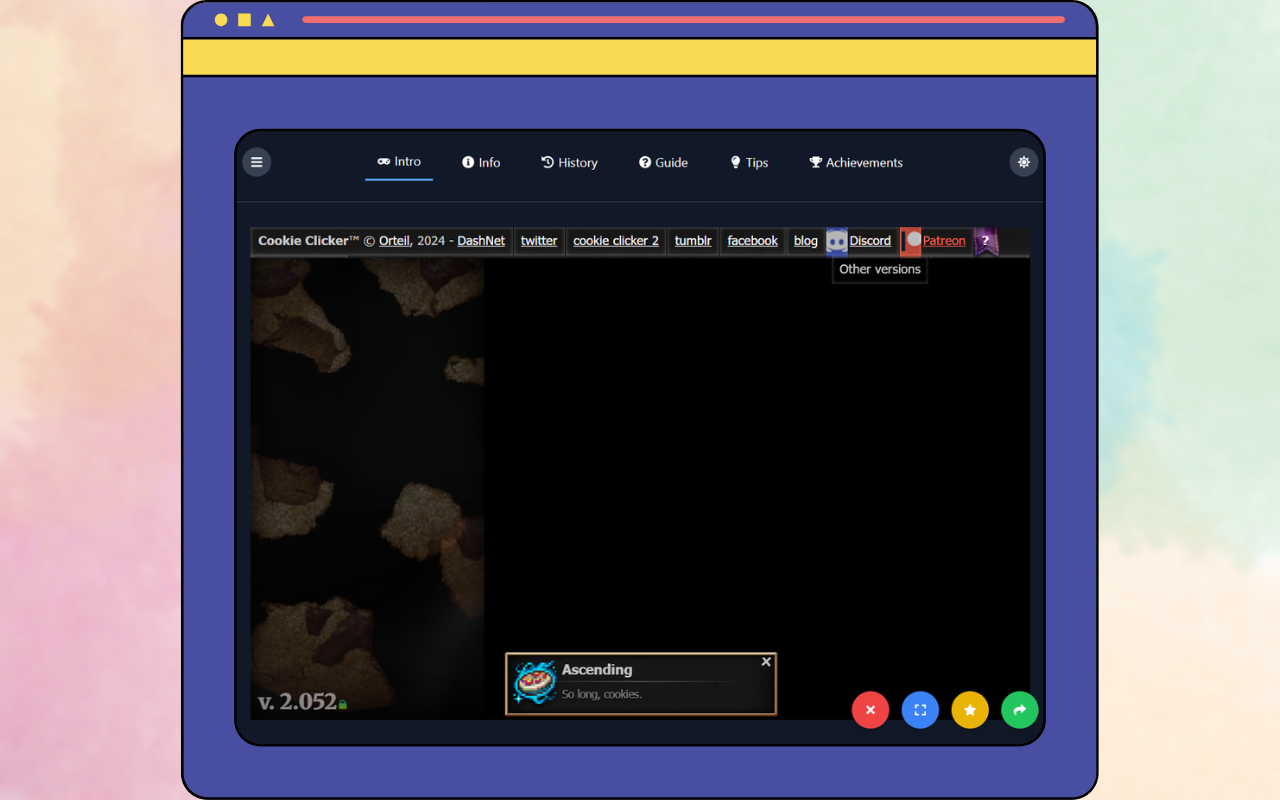Viewport: 1280px width, 800px height.
Task: Click the Other versions tooltip label
Action: click(879, 269)
